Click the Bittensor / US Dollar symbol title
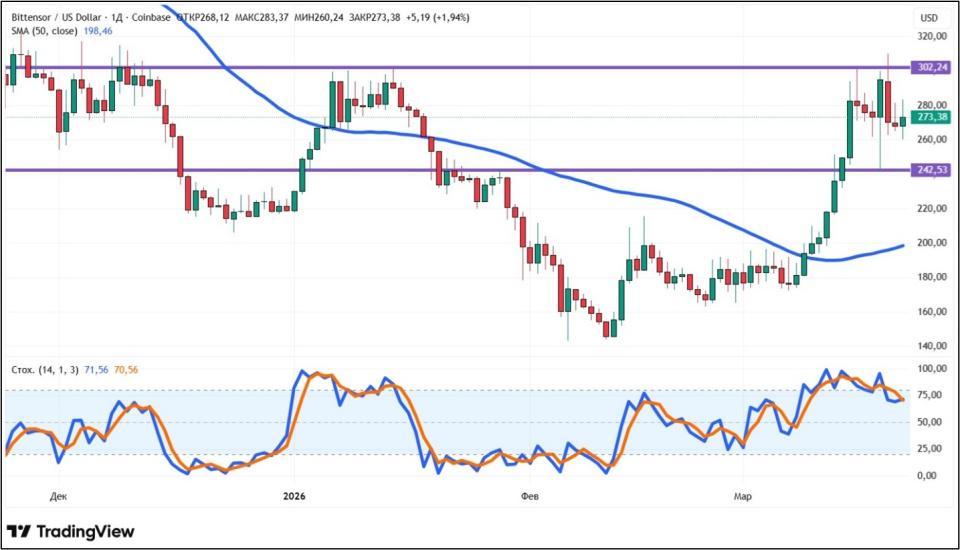The height and width of the screenshot is (550, 960). 57,18
